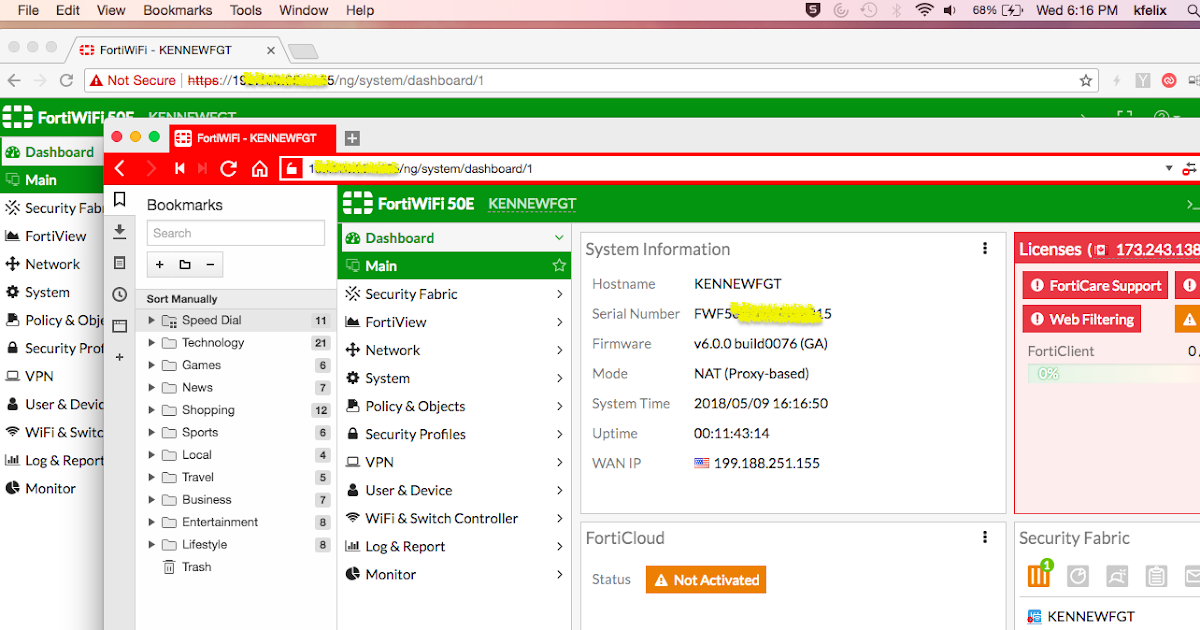Viewport: 1200px width, 630px height.
Task: Bookmark the page with Chrome's star icon
Action: coord(1086,80)
